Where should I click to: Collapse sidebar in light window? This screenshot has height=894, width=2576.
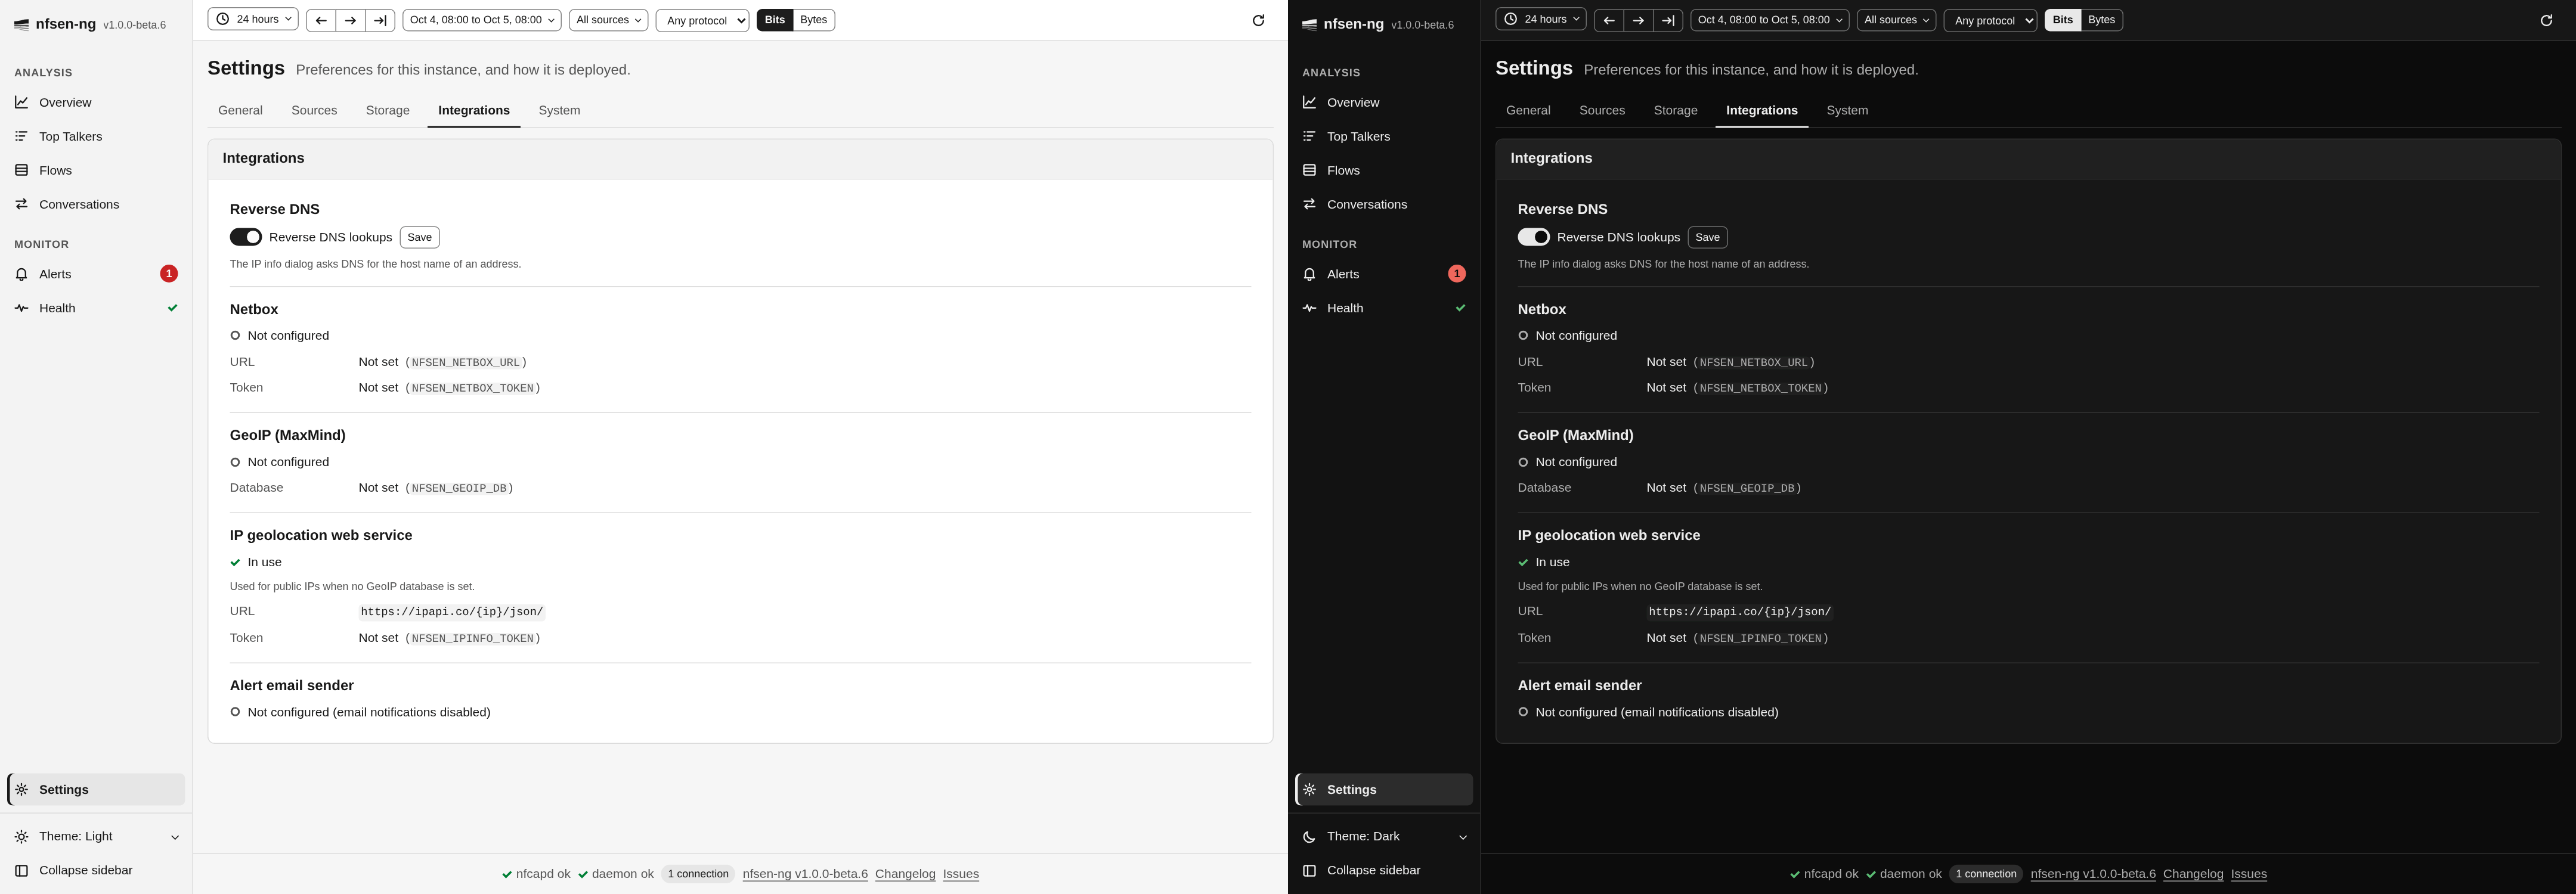tap(96, 870)
